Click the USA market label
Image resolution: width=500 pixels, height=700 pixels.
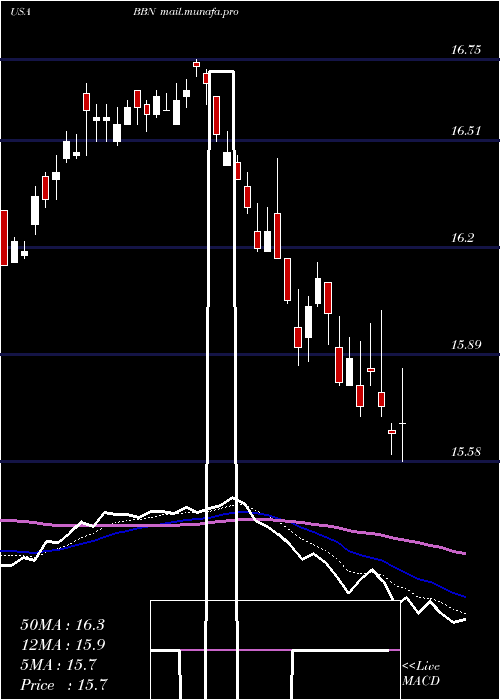click(x=20, y=12)
